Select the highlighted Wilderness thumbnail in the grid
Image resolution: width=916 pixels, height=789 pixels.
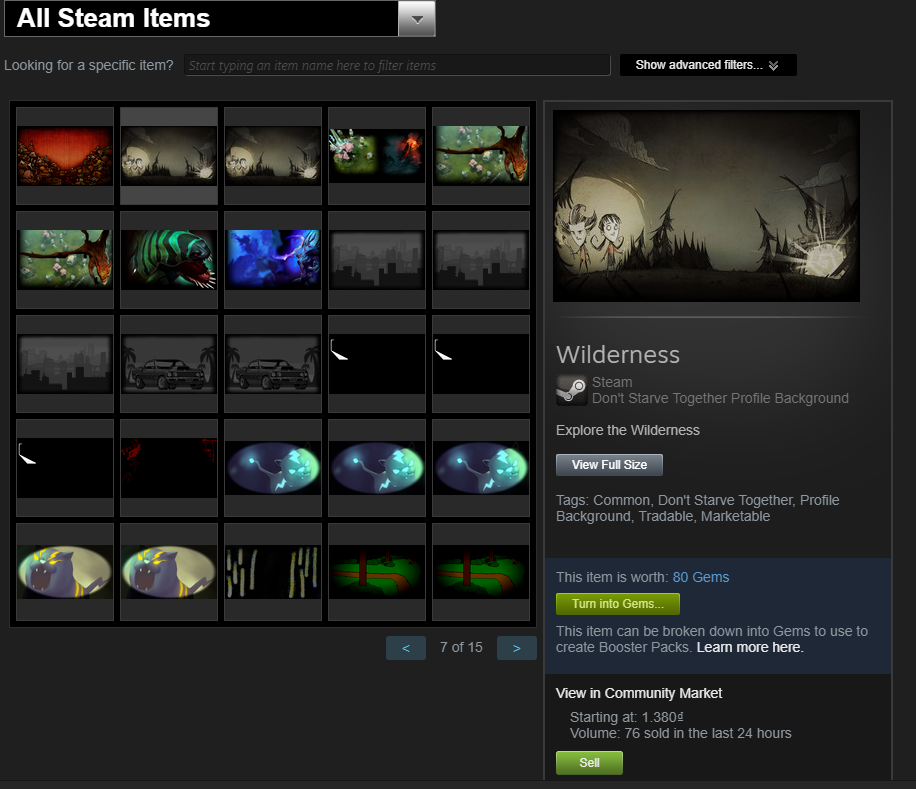[x=169, y=156]
